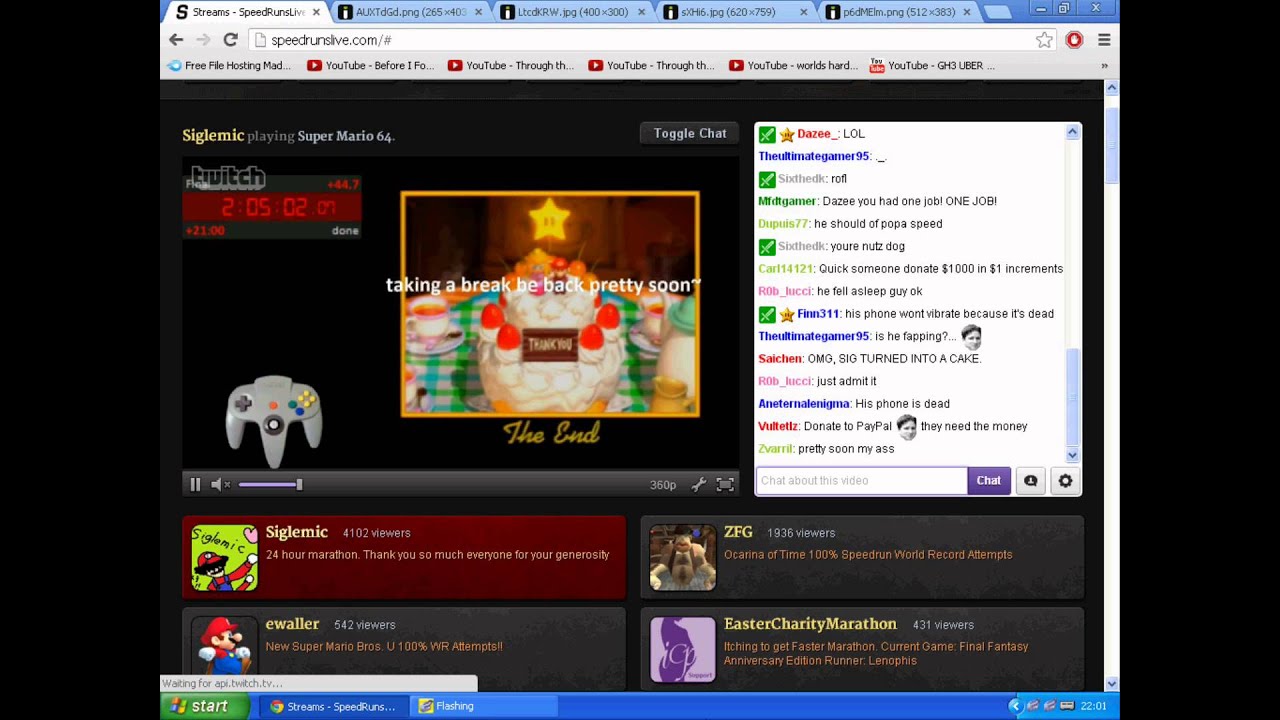Click Mfdtgamer username in chat
This screenshot has width=1280, height=720.
787,201
